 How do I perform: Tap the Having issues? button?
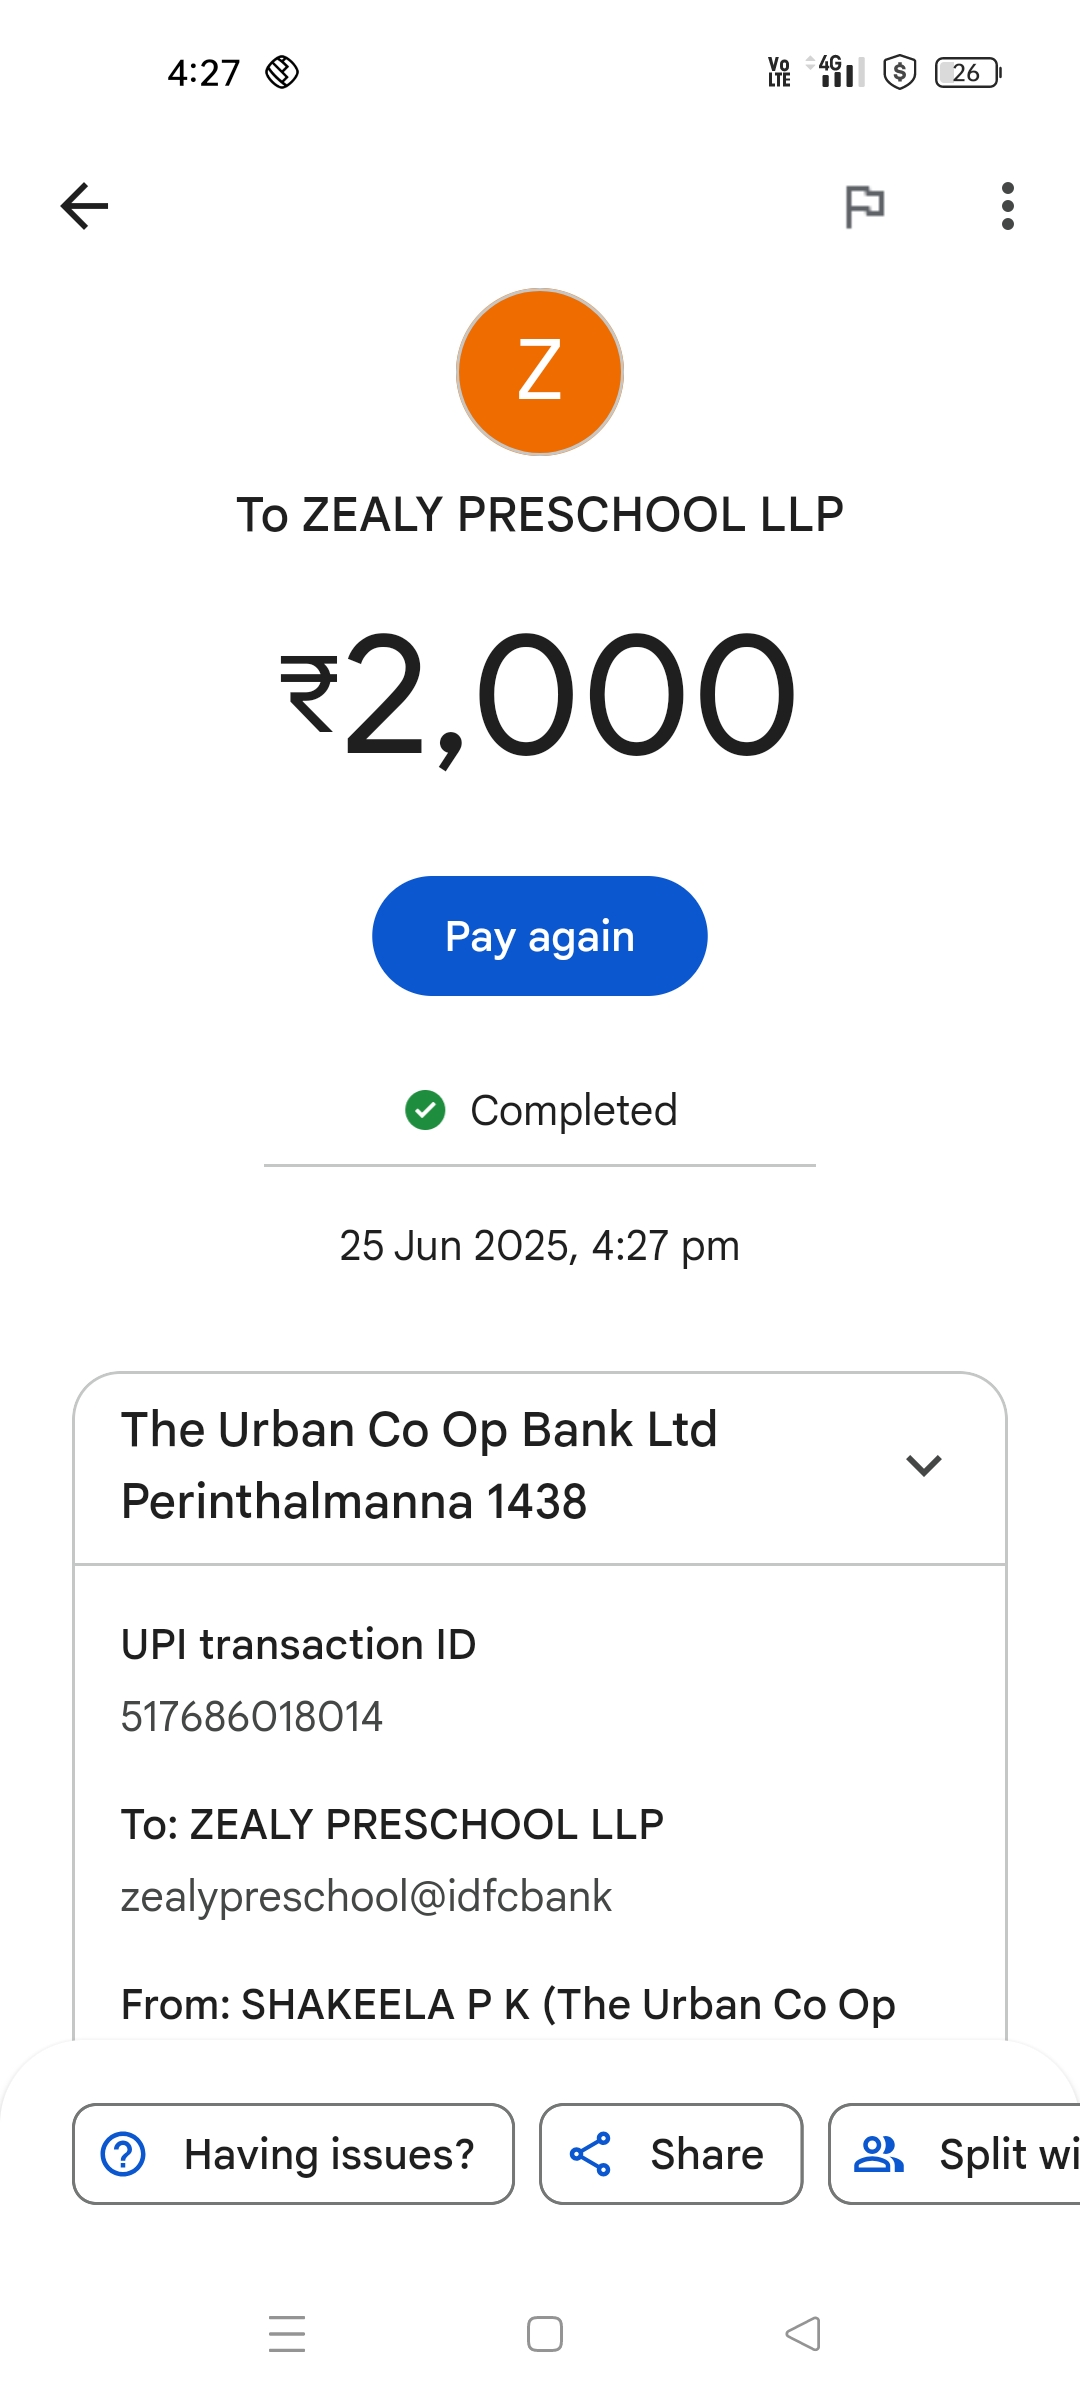tap(293, 2154)
